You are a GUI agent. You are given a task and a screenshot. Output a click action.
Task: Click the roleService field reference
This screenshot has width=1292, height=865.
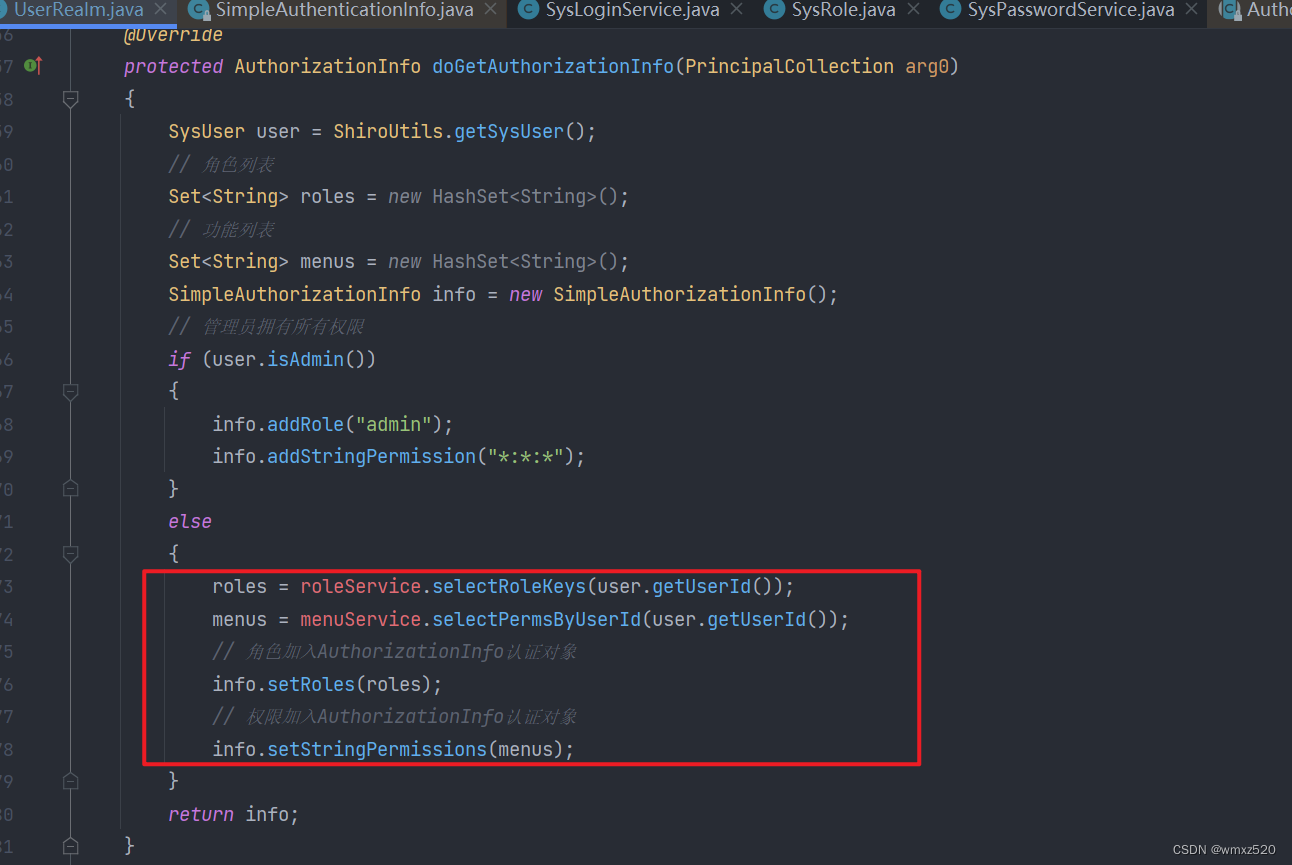pyautogui.click(x=360, y=586)
